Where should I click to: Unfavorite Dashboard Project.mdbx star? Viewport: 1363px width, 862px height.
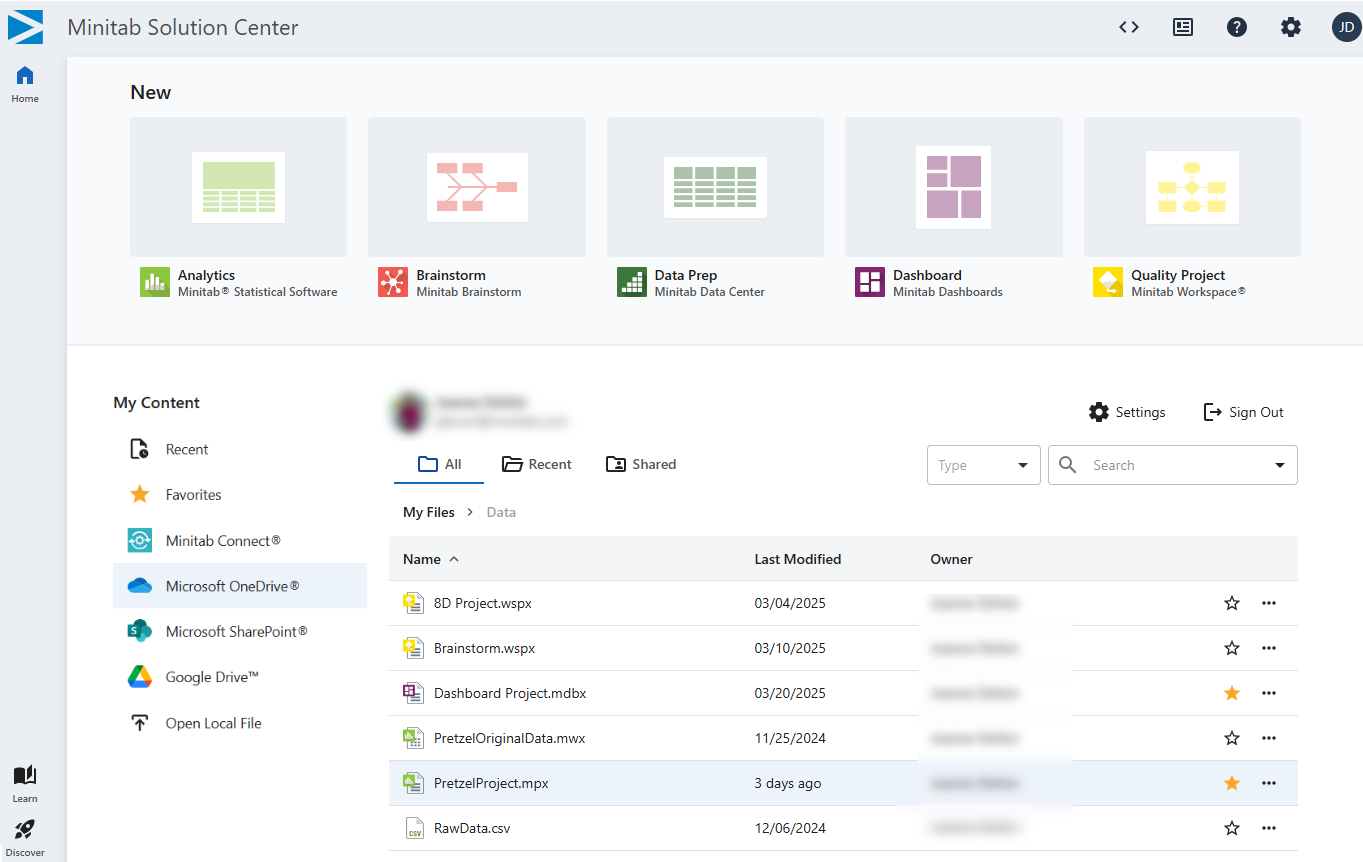coord(1232,693)
